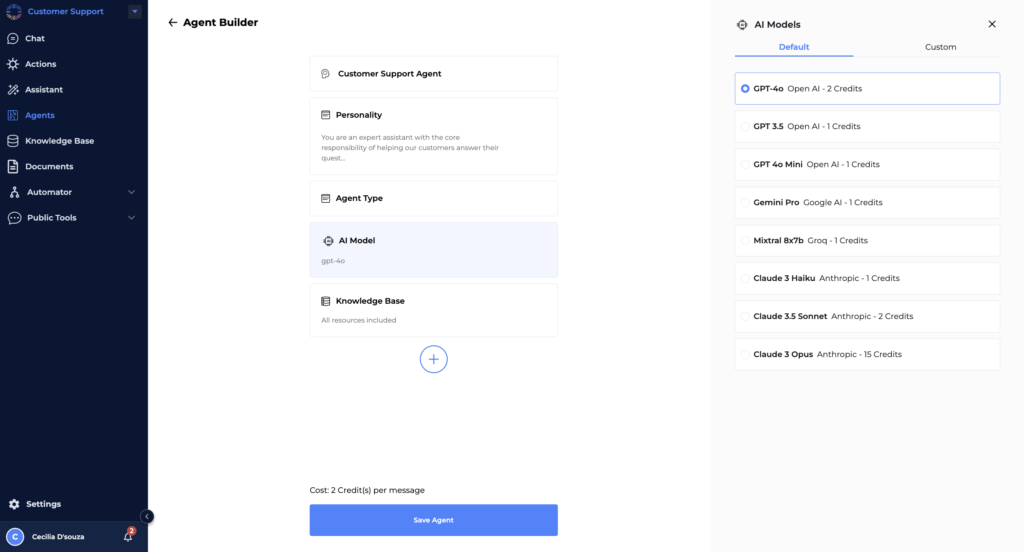Open Settings gear in sidebar
The image size is (1024, 552).
point(13,504)
